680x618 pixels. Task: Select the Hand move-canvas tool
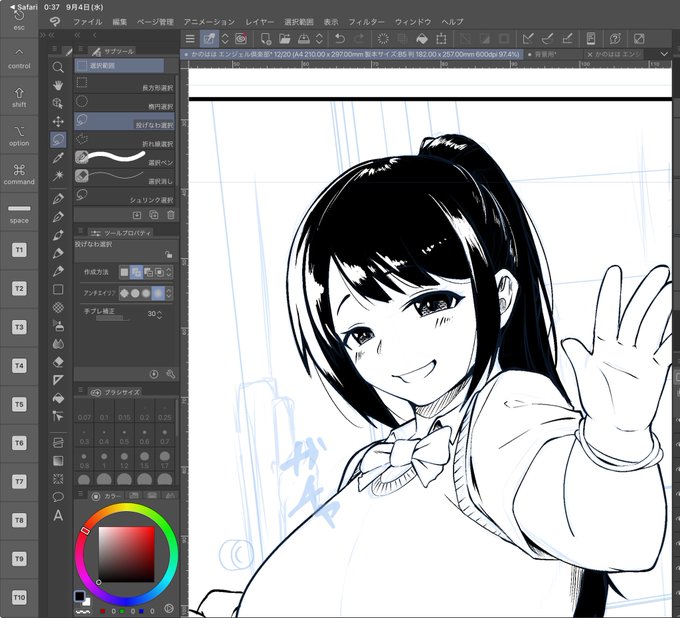pos(58,85)
